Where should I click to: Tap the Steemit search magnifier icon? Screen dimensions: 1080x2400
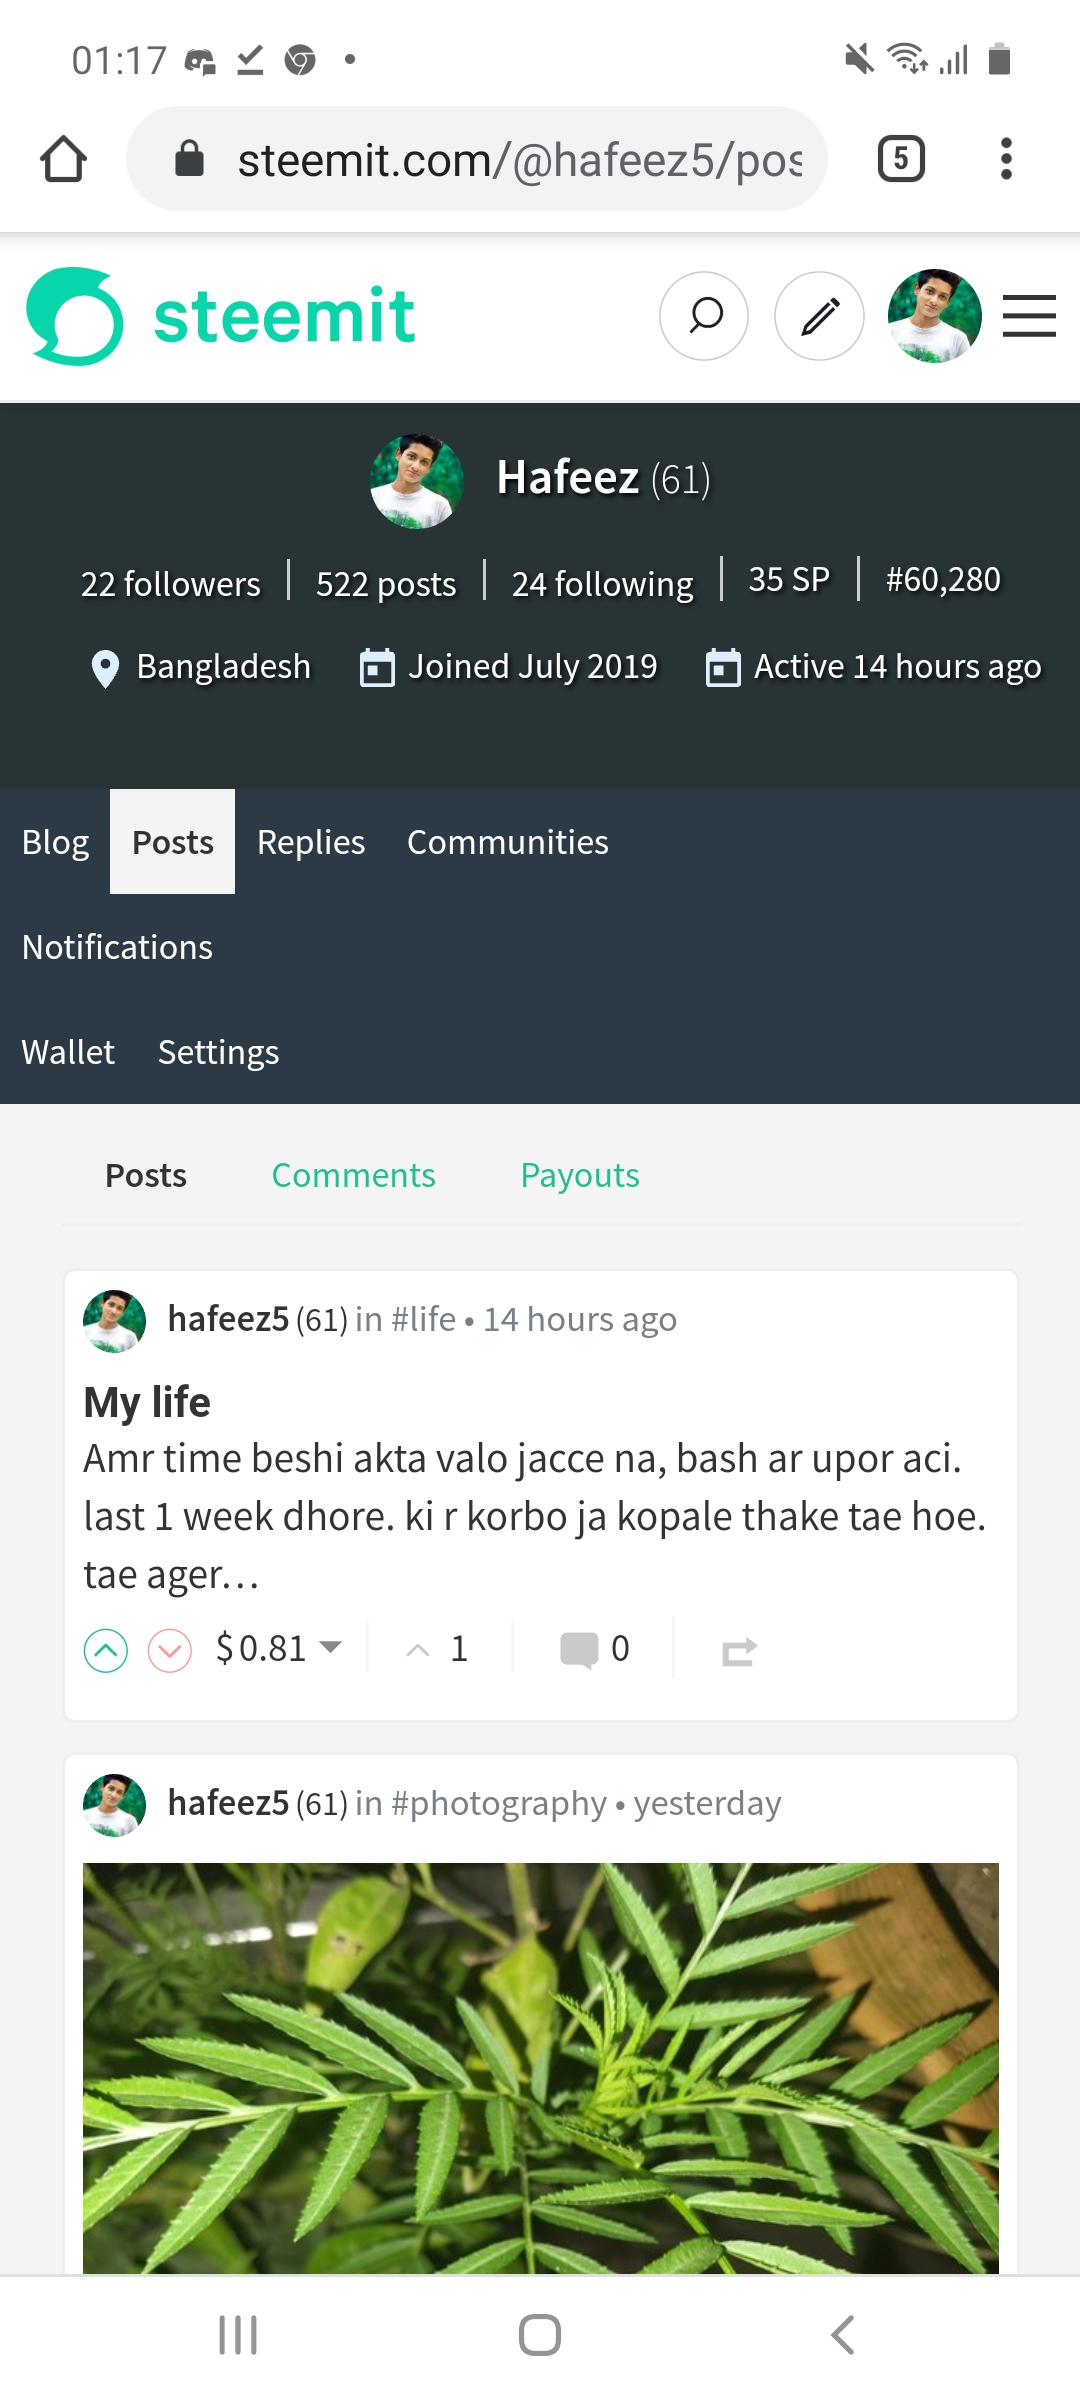704,316
